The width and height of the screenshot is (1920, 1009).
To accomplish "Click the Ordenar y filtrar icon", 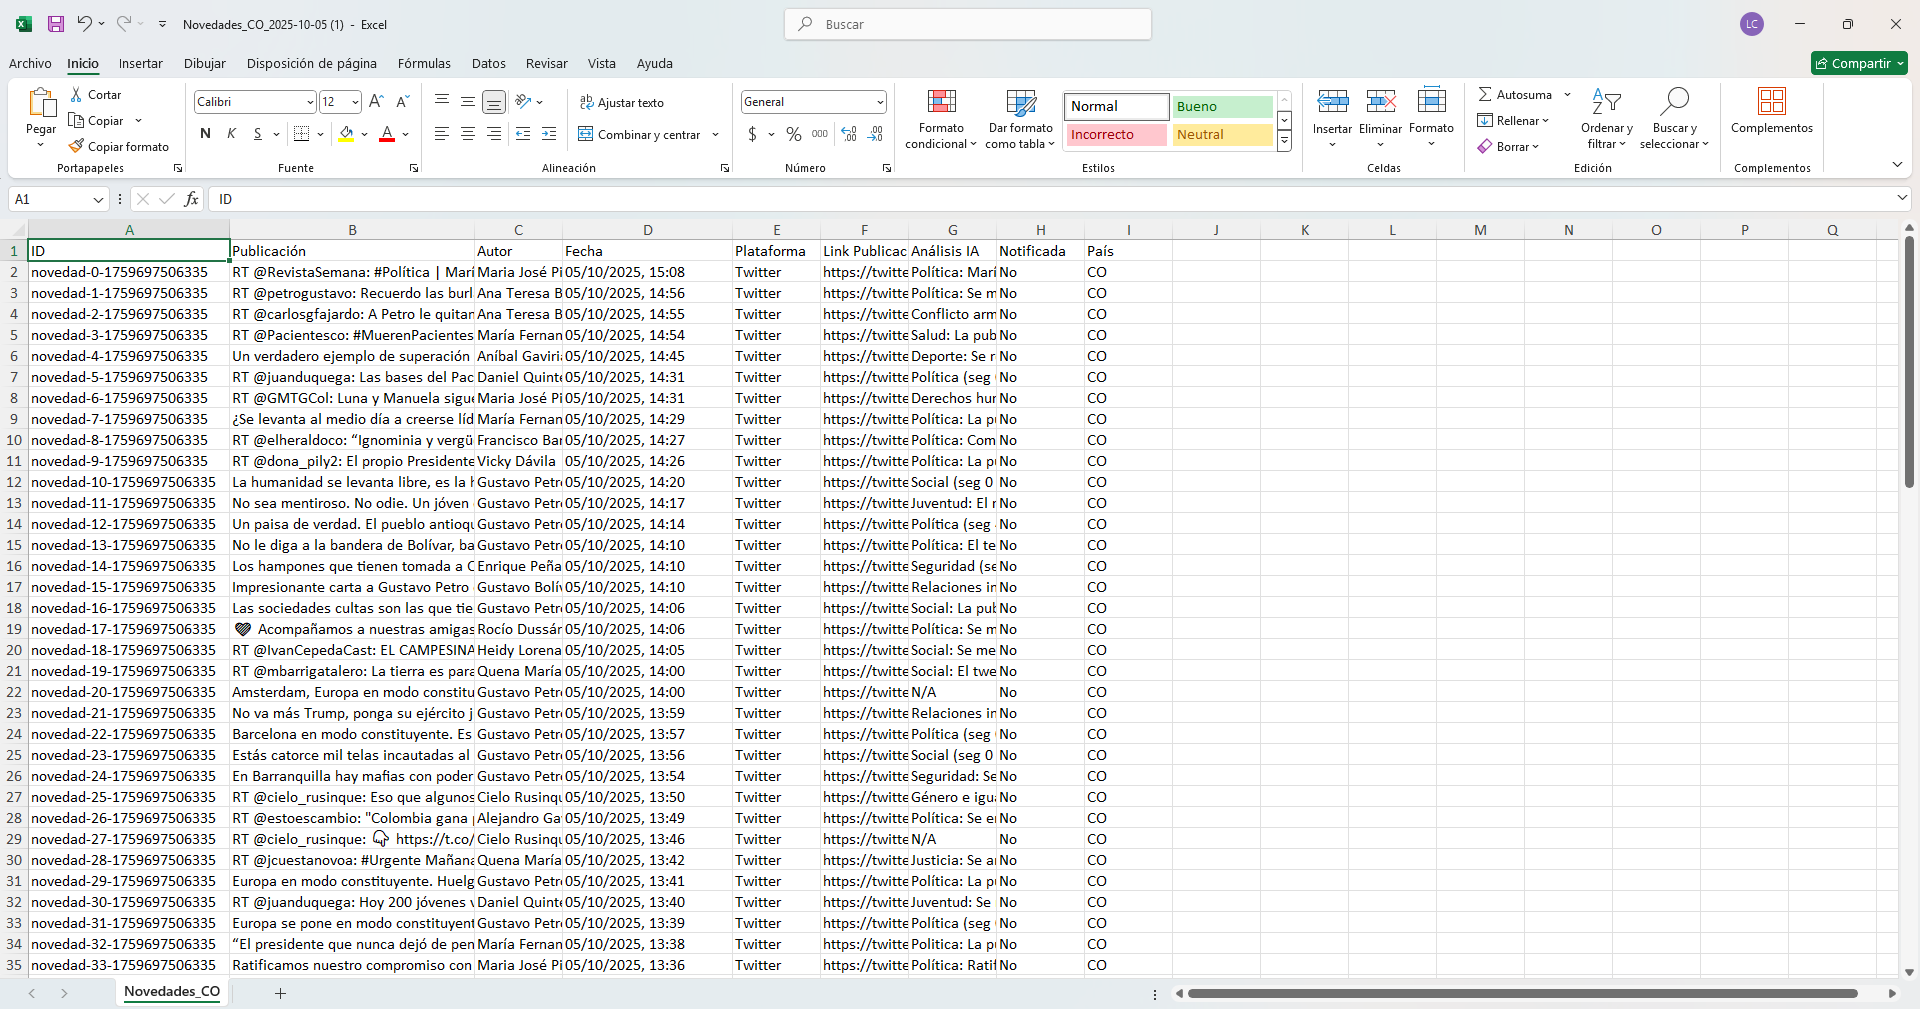I will [x=1606, y=102].
